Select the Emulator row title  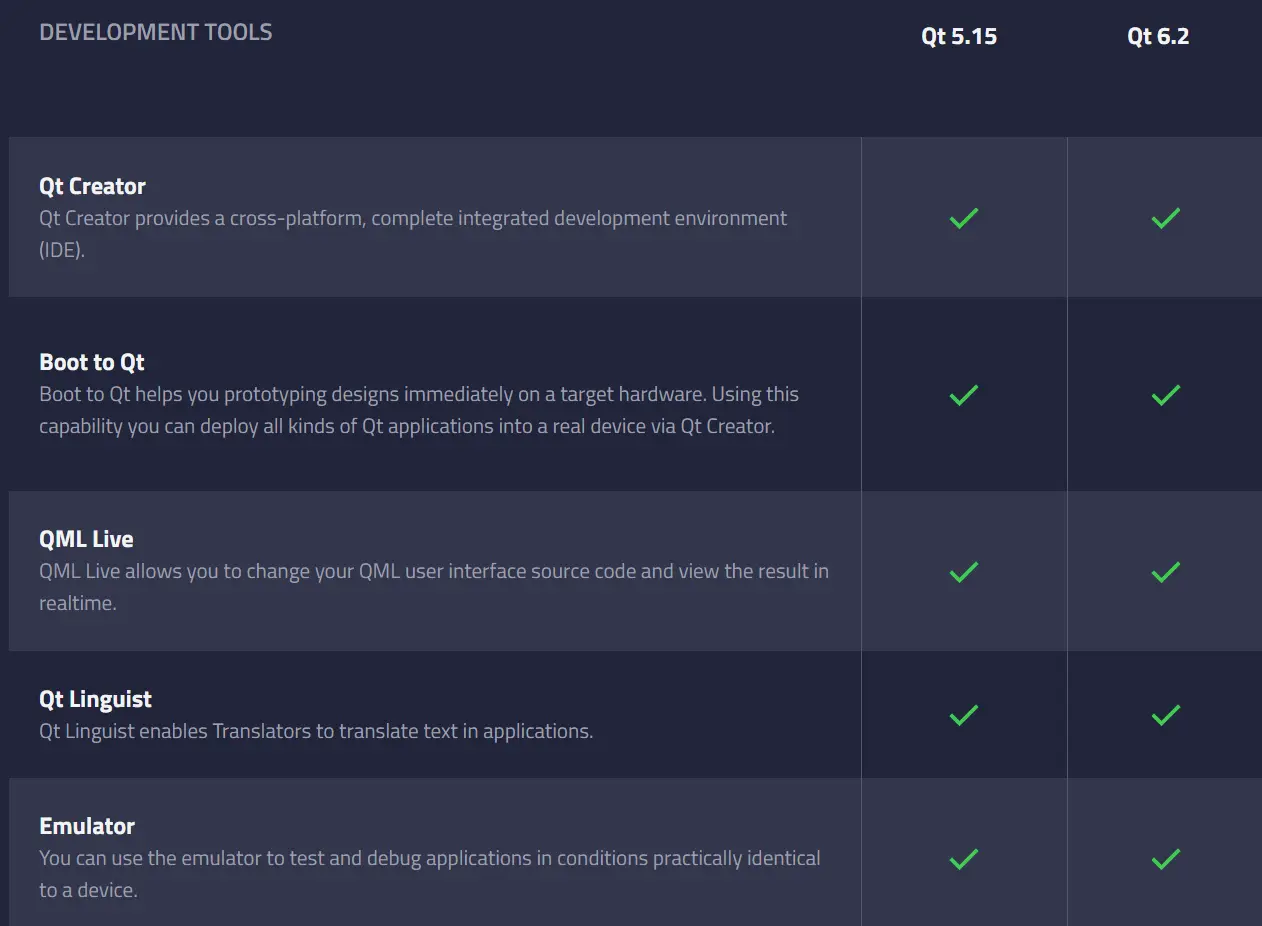coord(87,826)
